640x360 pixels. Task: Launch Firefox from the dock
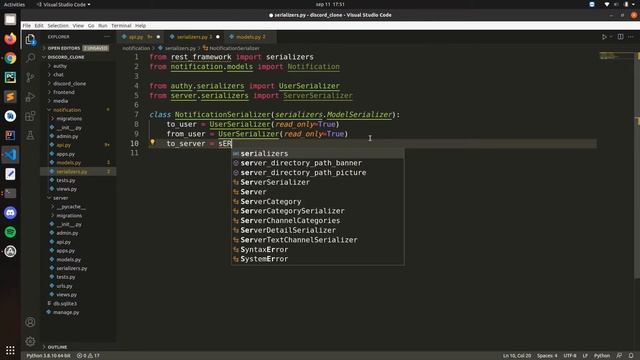click(10, 39)
